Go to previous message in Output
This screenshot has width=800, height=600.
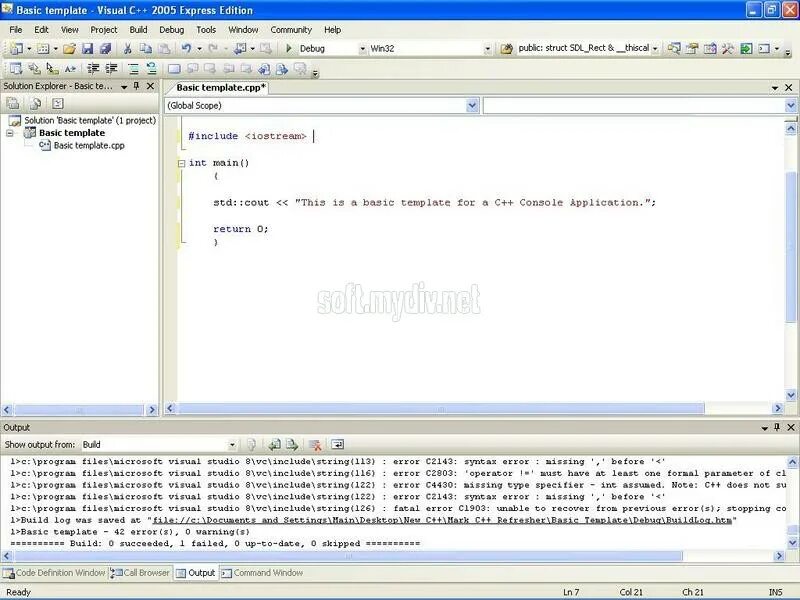274,445
